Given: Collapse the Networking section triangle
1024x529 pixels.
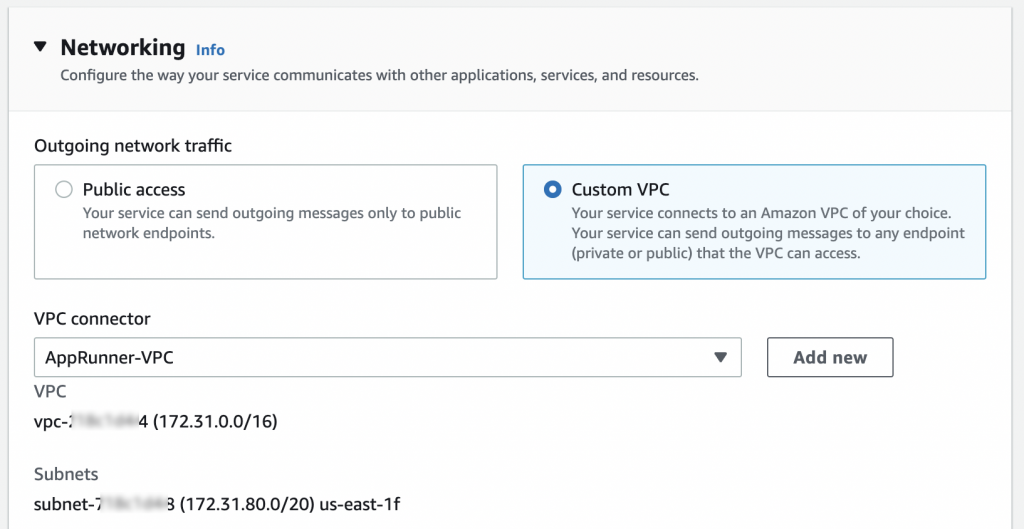Looking at the screenshot, I should [x=40, y=47].
